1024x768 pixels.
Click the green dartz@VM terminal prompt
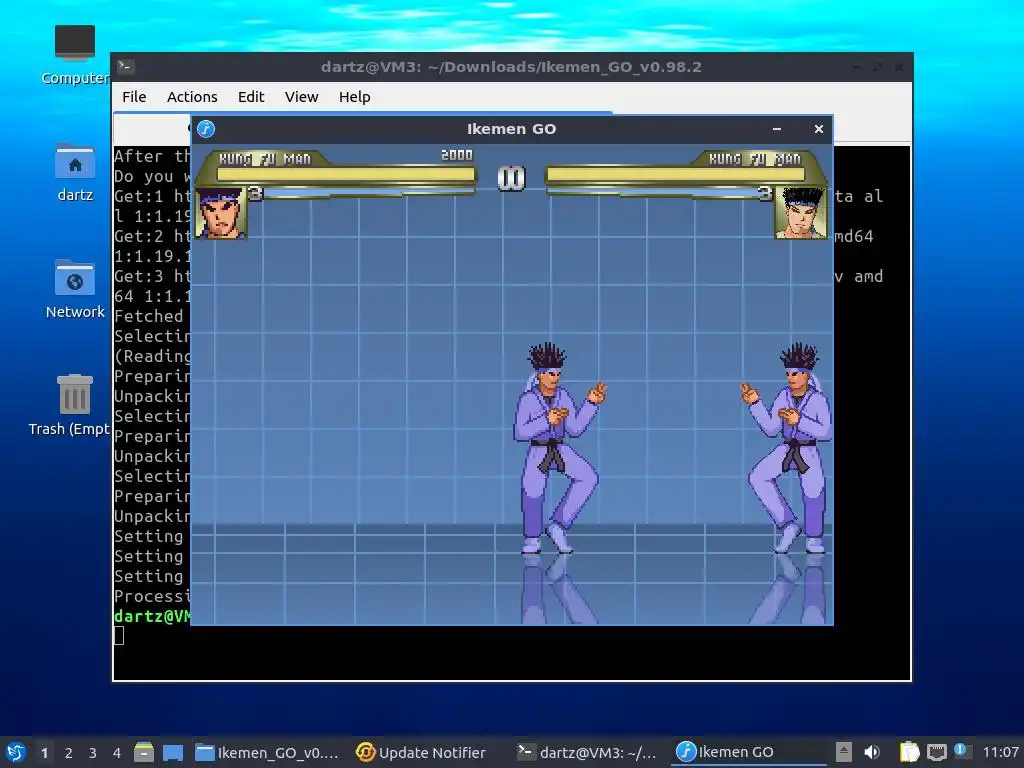[152, 616]
